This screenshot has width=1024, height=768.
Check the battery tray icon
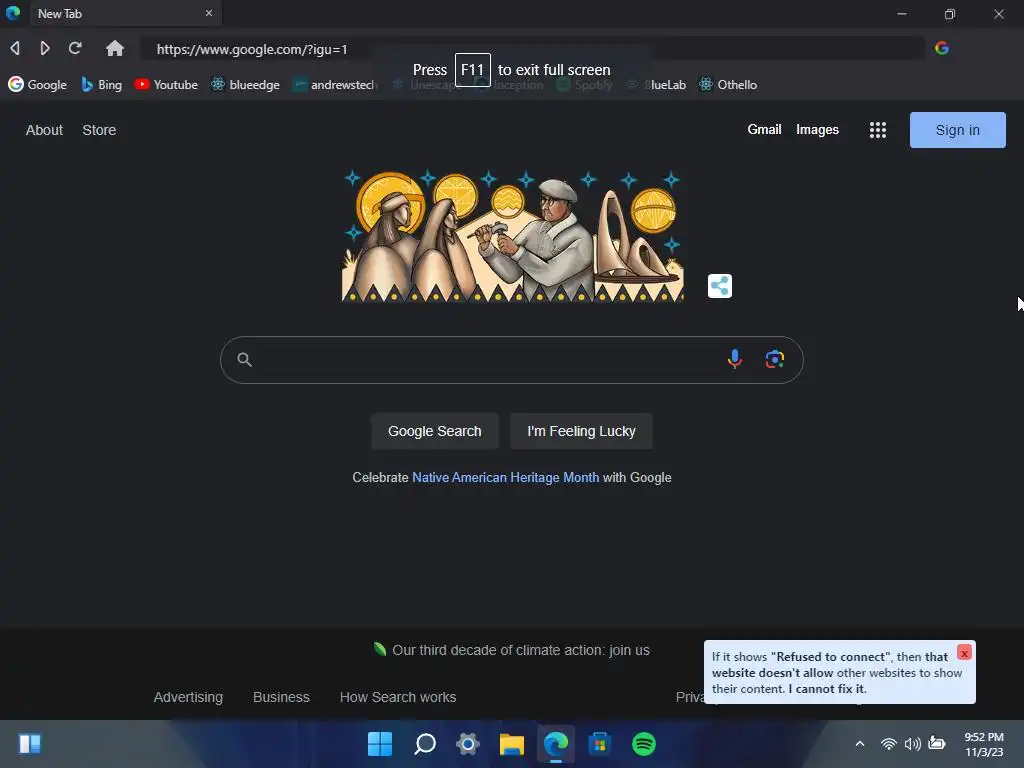click(x=937, y=743)
